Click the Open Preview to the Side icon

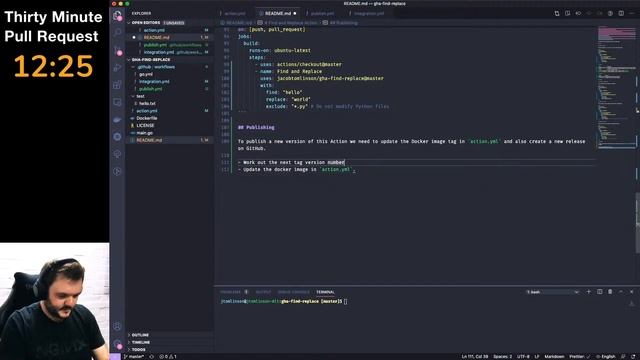point(567,13)
